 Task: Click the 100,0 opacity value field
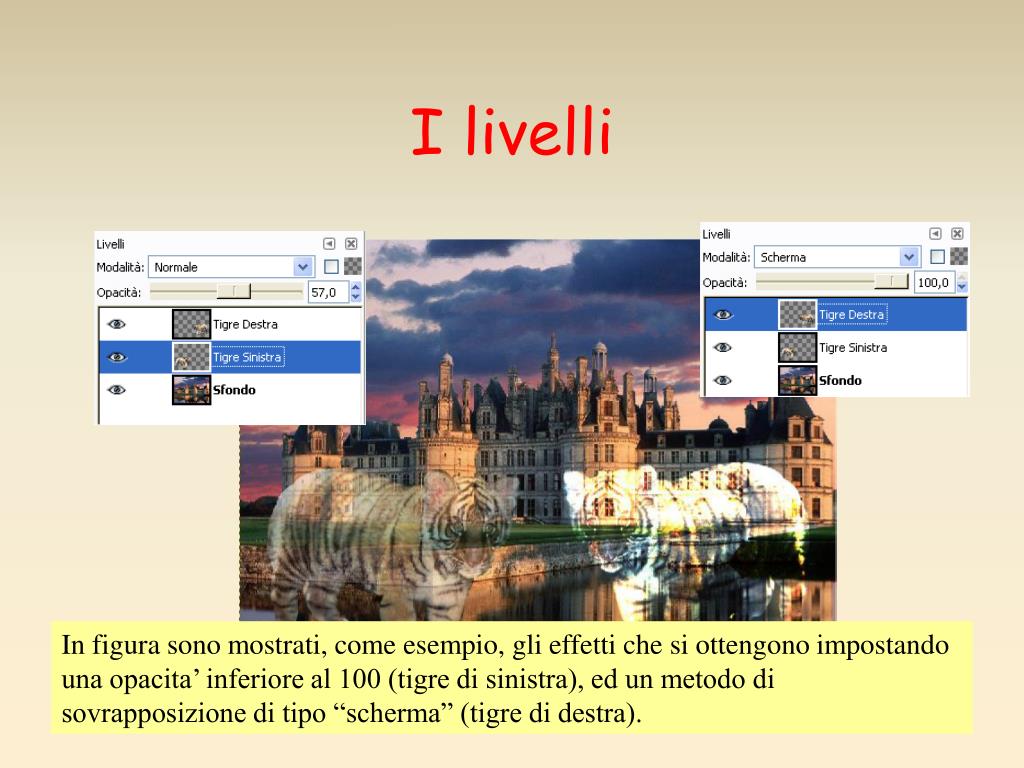[x=935, y=282]
